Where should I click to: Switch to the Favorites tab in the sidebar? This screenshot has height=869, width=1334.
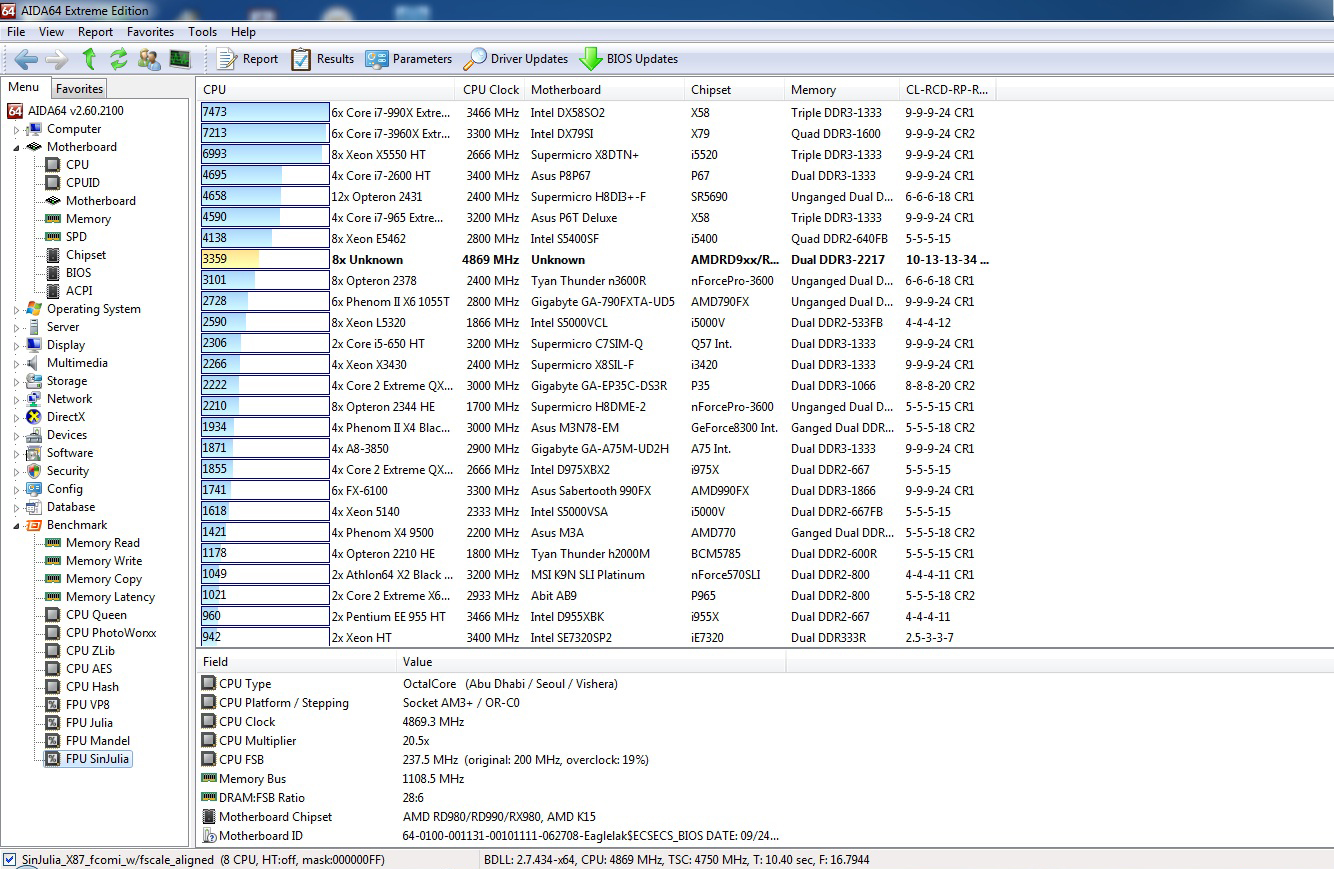79,89
